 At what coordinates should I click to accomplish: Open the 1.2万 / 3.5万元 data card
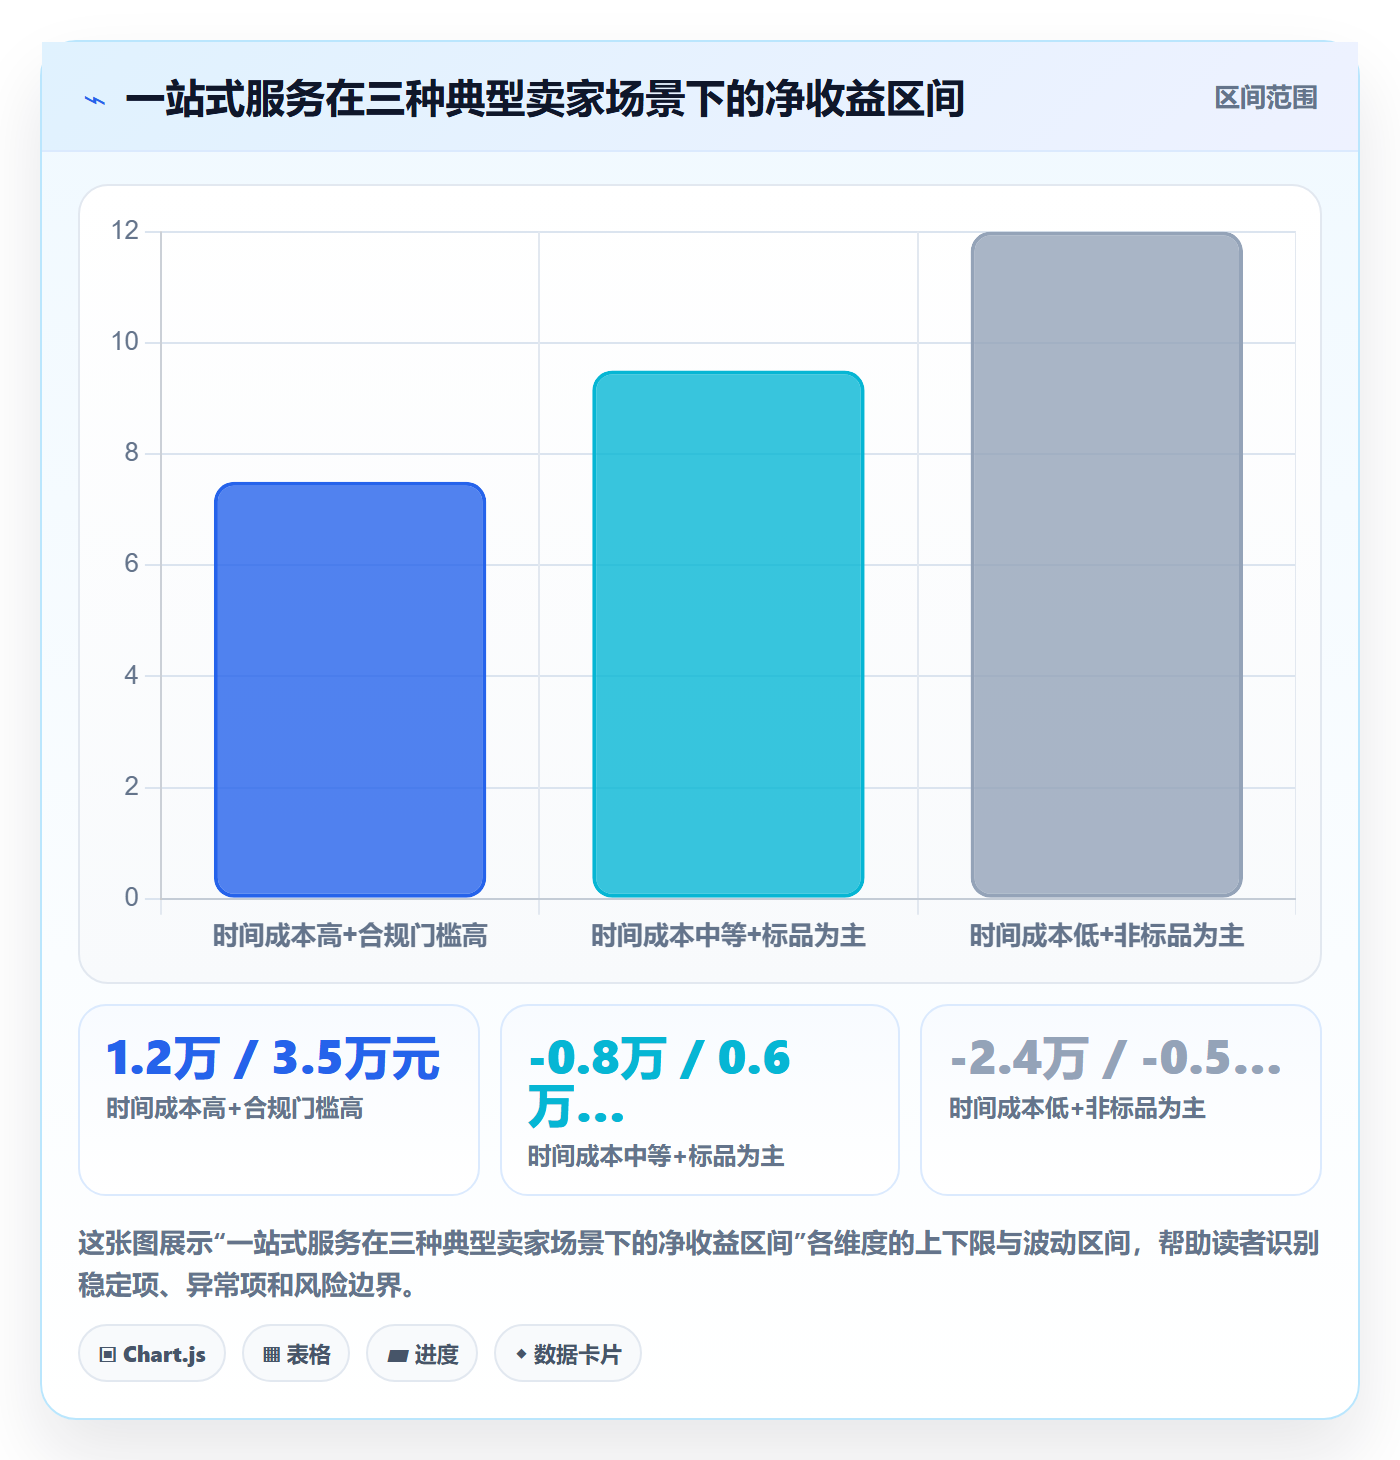point(279,1100)
